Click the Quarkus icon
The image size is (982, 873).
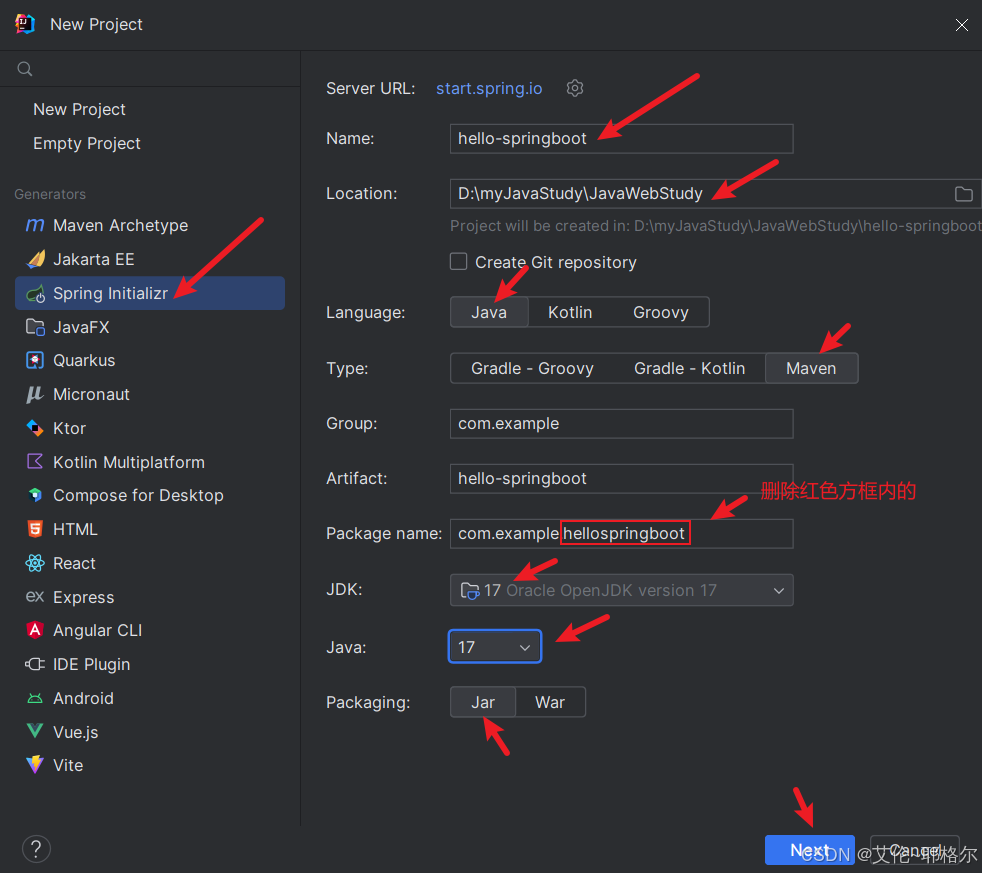35,360
